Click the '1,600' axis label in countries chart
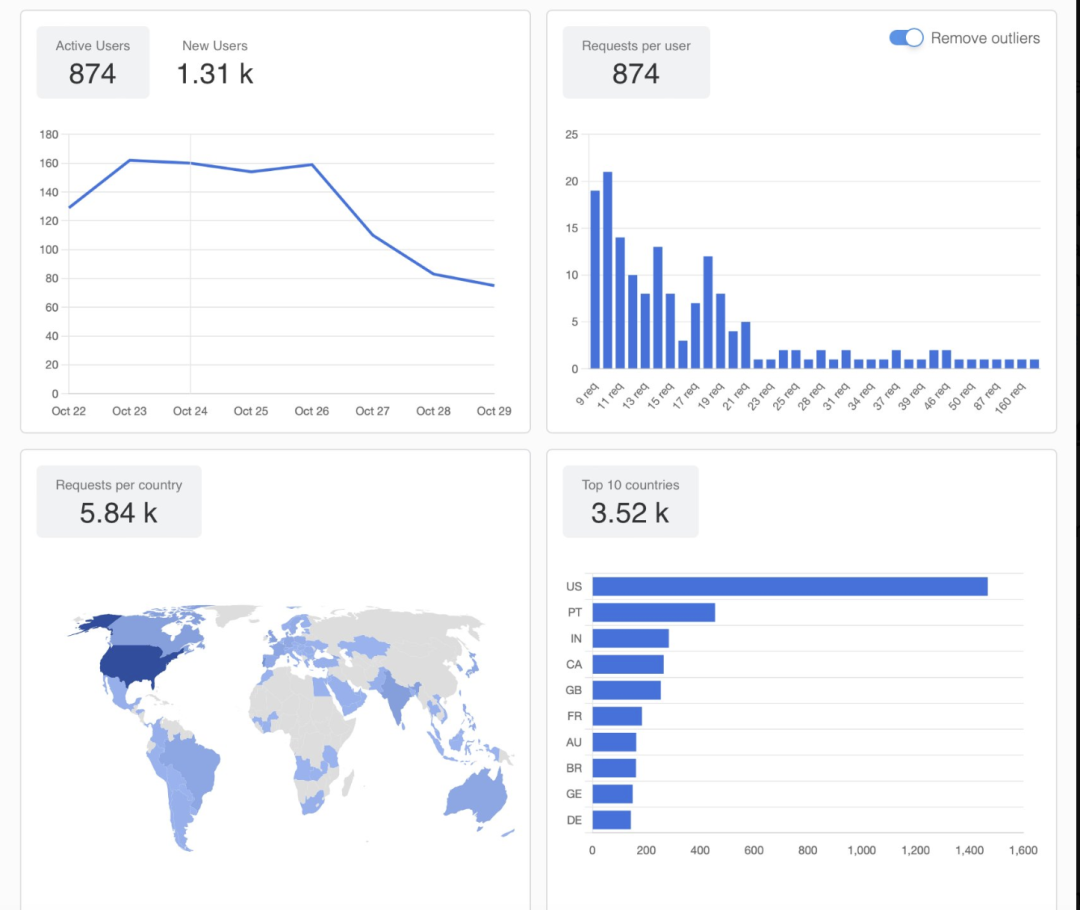The width and height of the screenshot is (1080, 910). pos(1024,851)
